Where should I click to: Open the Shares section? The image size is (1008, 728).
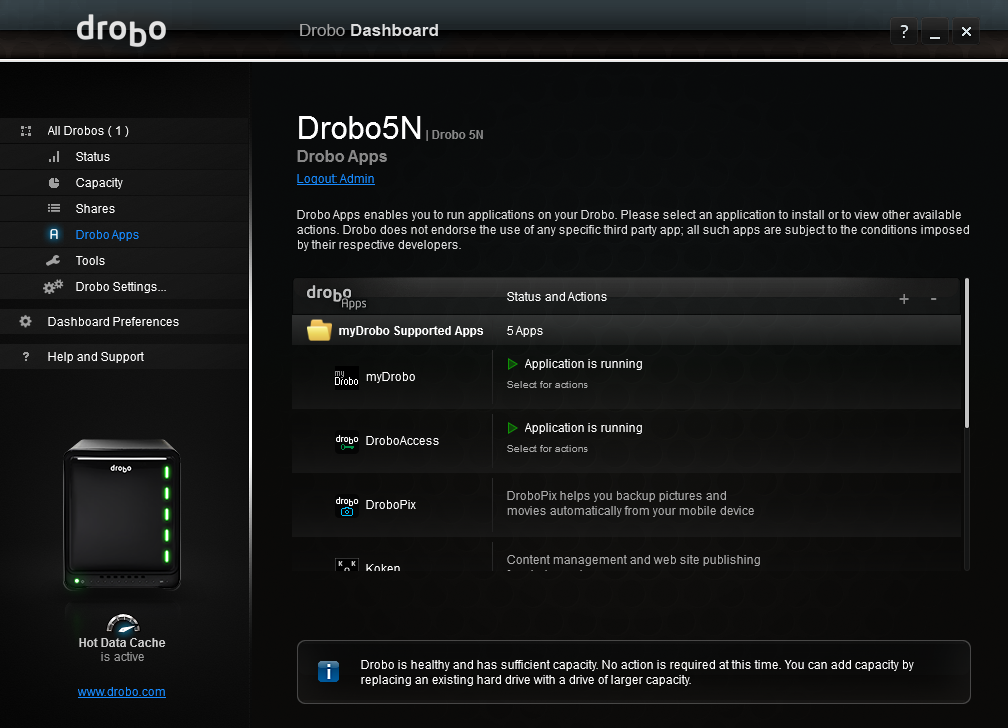click(95, 209)
